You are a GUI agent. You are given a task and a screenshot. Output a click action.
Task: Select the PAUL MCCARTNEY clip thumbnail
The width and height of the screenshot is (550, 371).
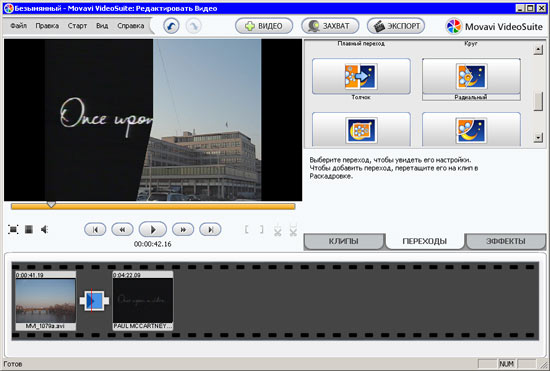[143, 301]
